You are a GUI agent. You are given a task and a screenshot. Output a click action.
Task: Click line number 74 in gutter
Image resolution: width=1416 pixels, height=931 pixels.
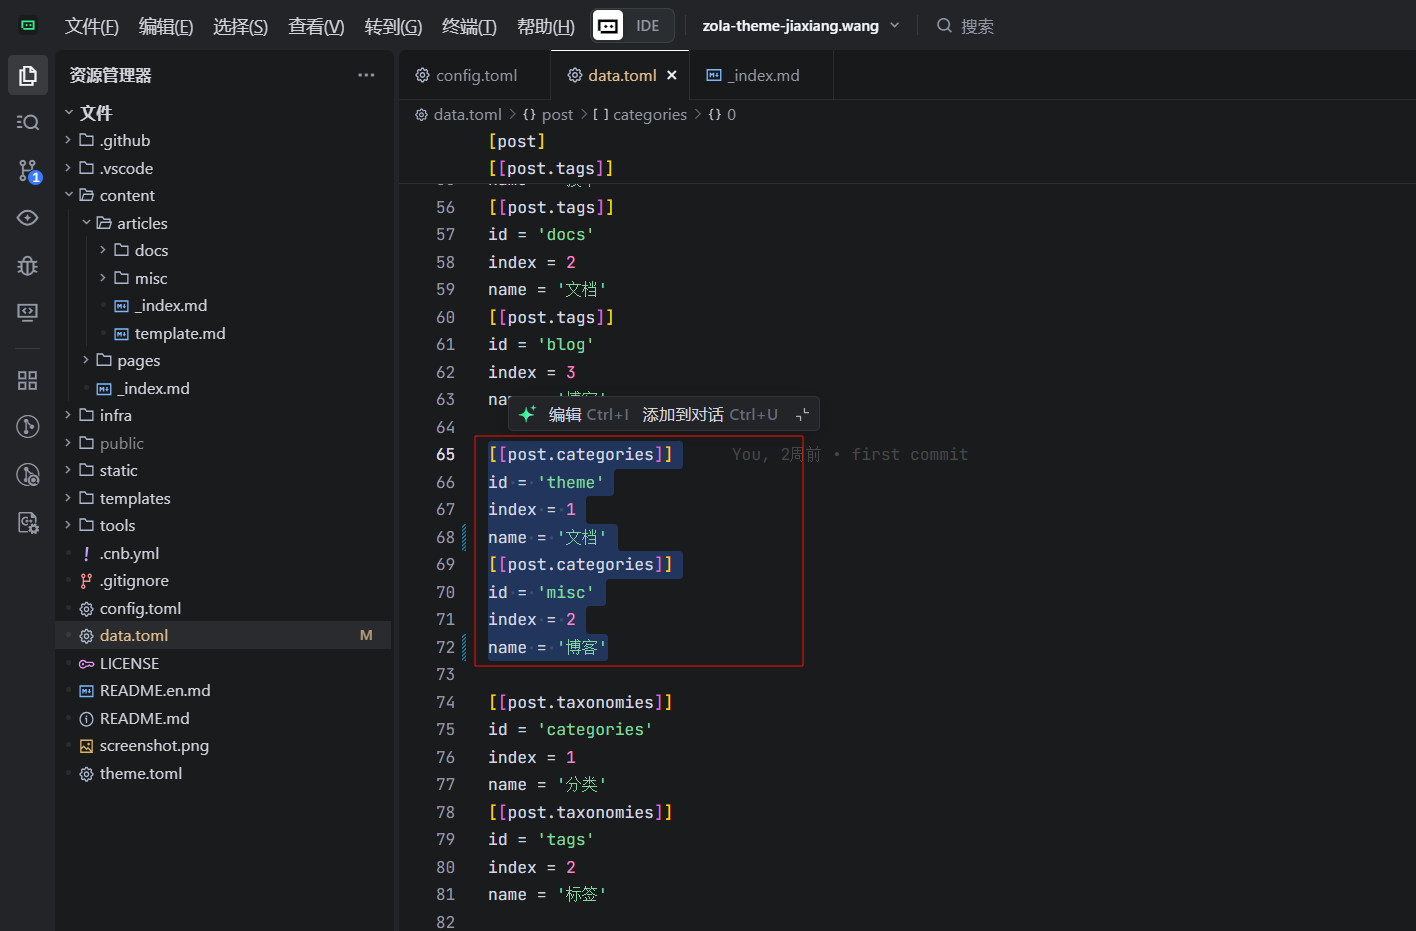point(445,702)
